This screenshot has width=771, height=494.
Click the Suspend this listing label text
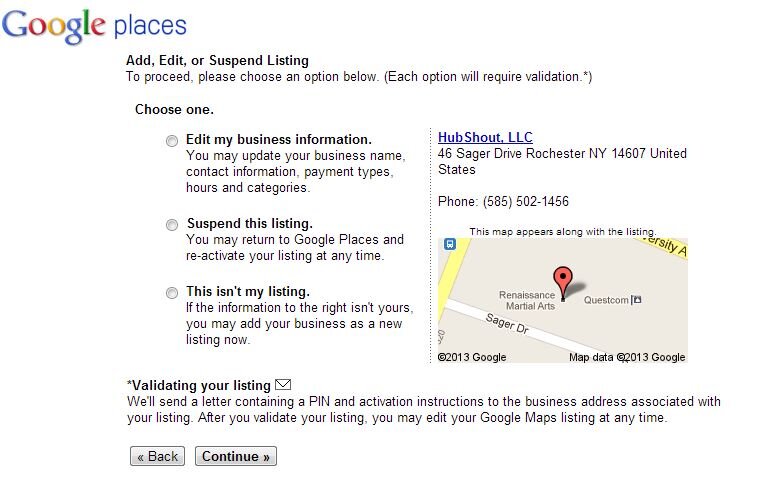pos(250,224)
